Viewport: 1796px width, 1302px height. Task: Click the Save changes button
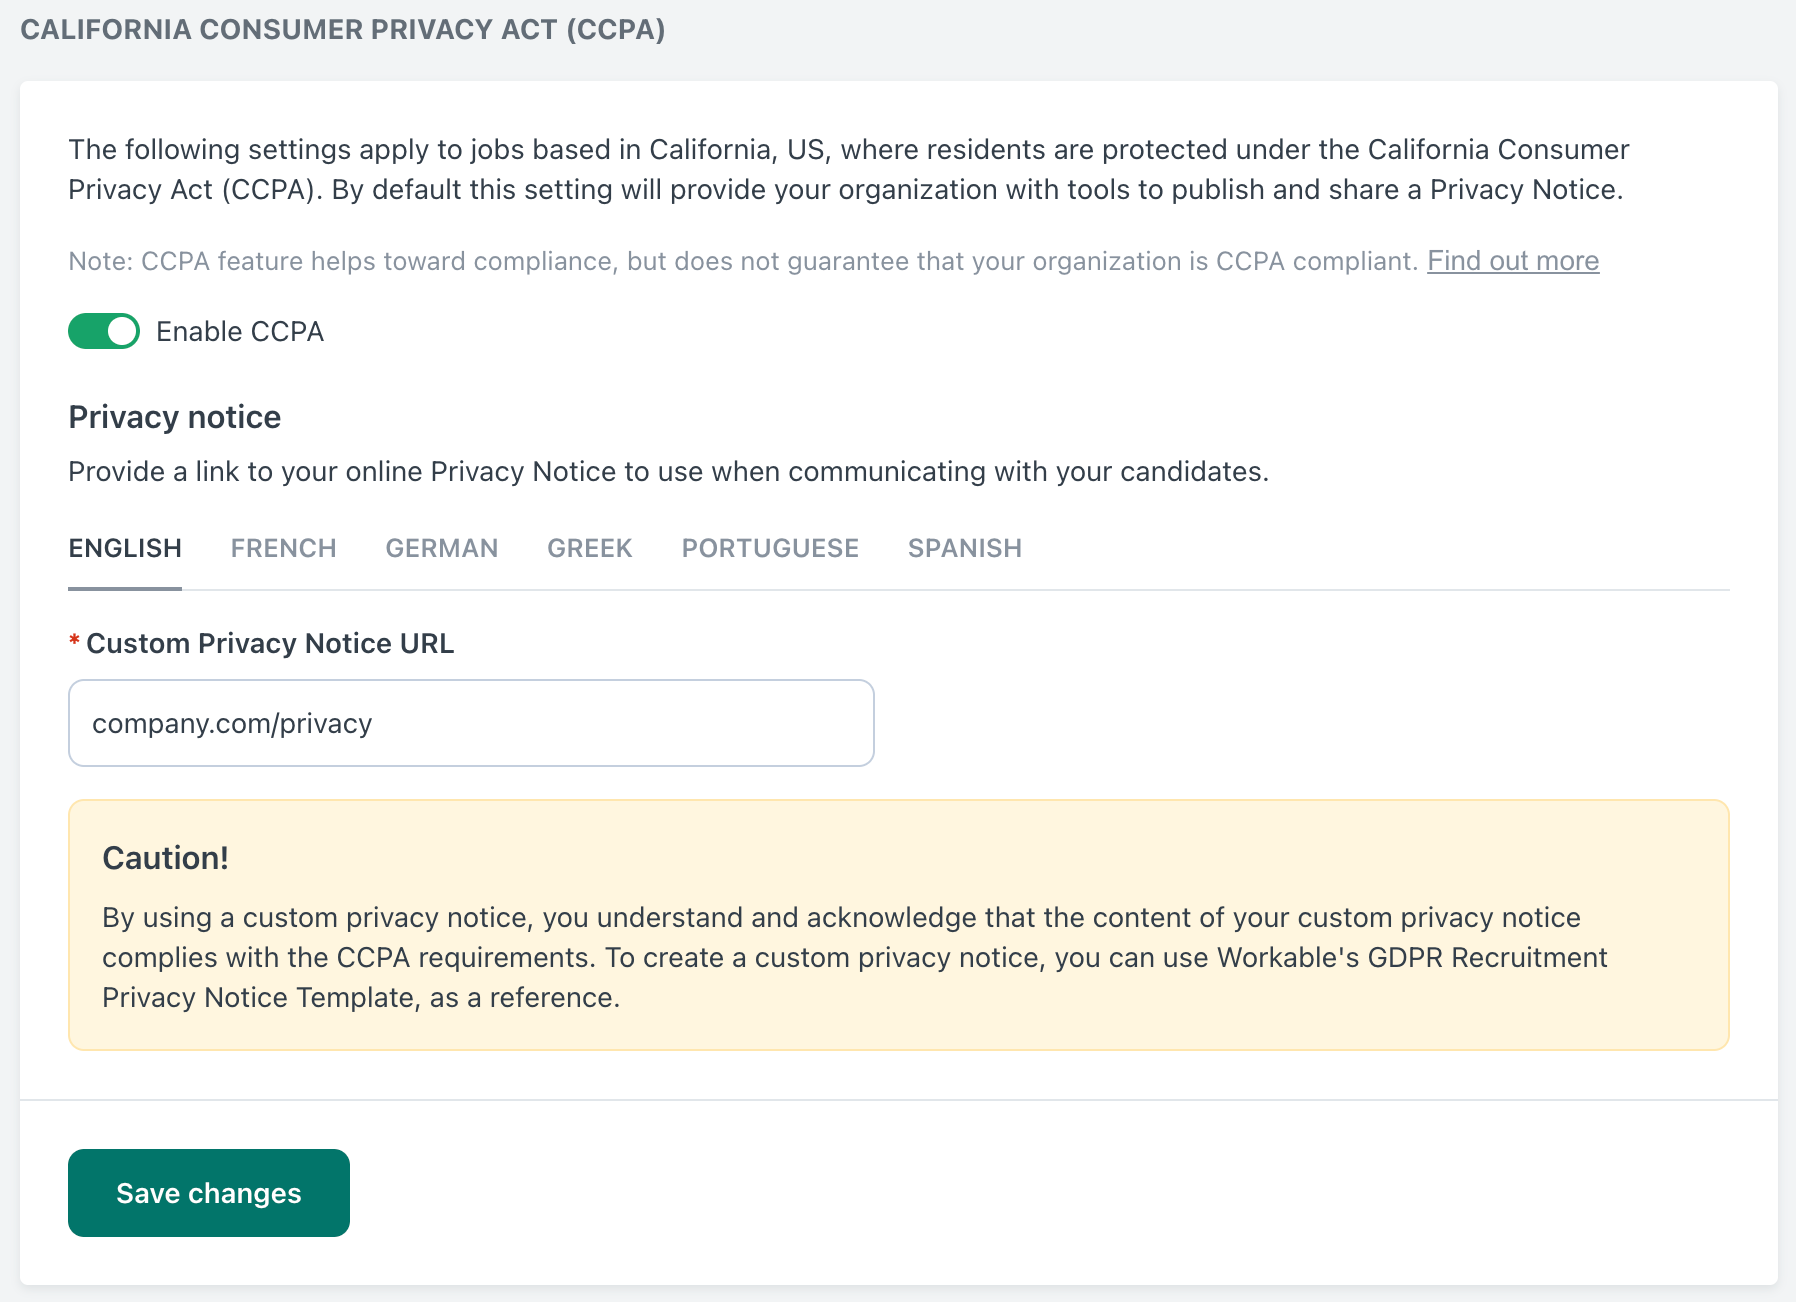tap(209, 1193)
